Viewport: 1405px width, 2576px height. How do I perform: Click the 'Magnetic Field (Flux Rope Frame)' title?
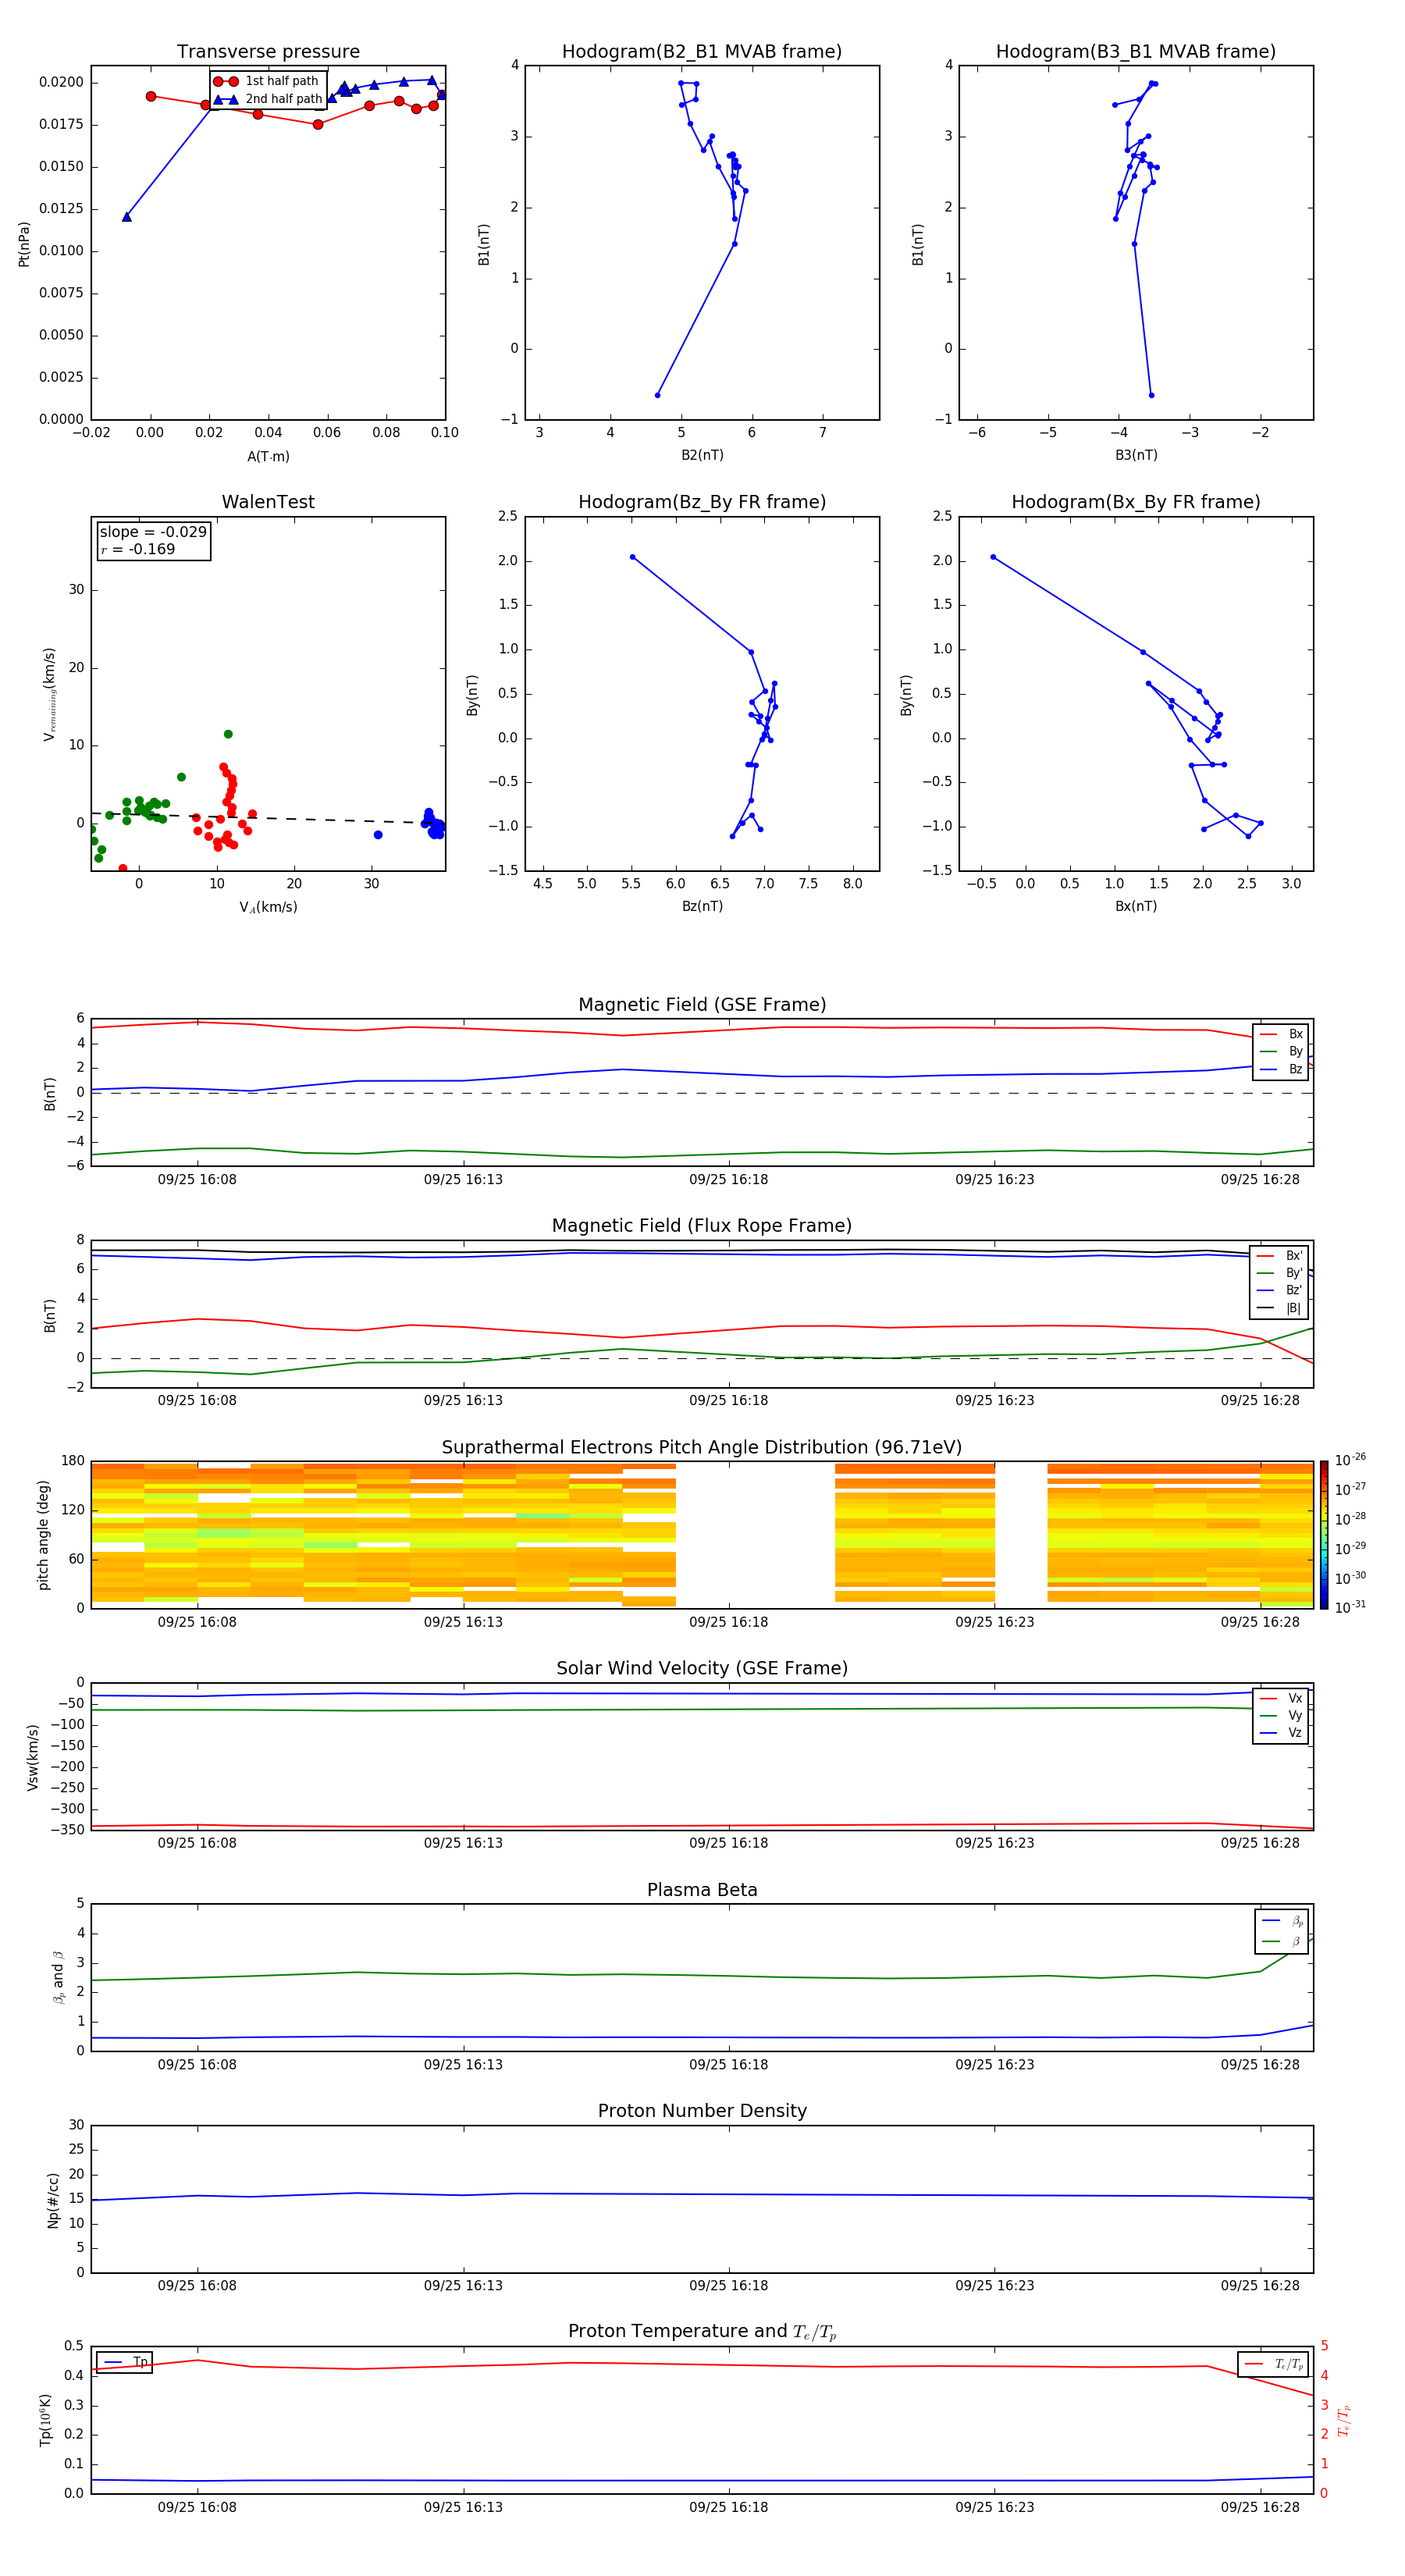(x=702, y=1226)
